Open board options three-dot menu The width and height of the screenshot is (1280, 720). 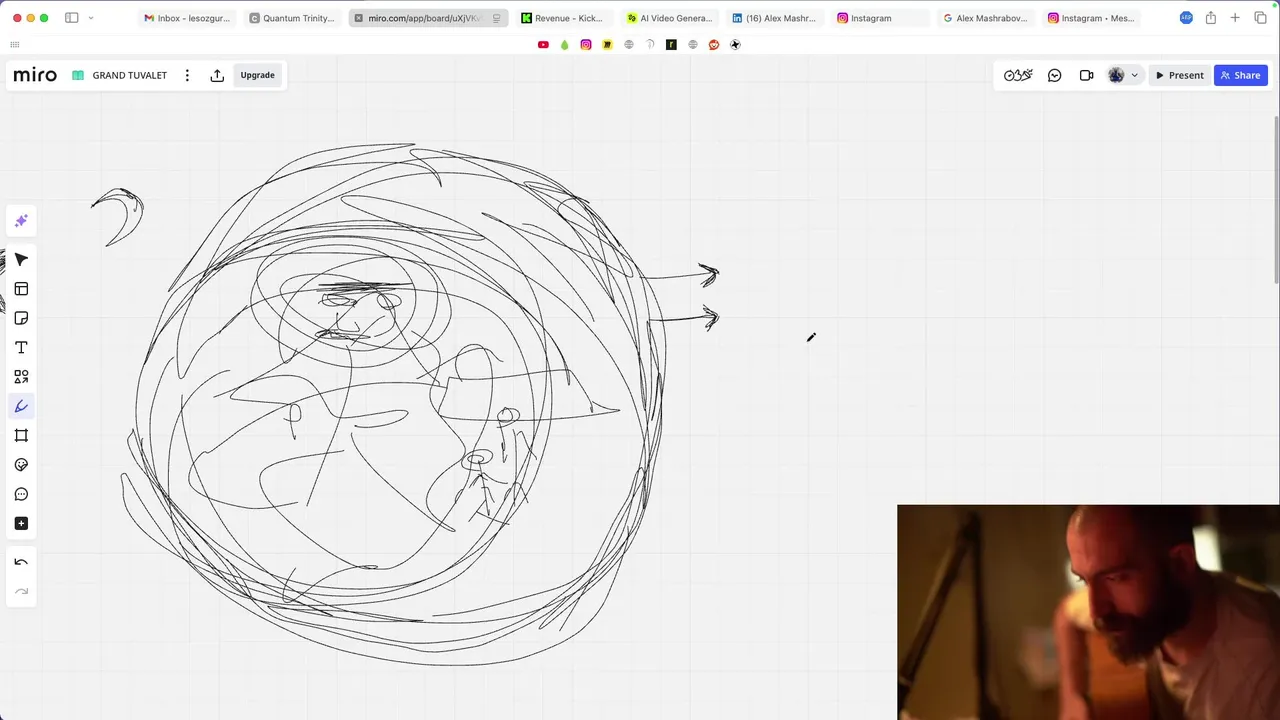point(187,75)
